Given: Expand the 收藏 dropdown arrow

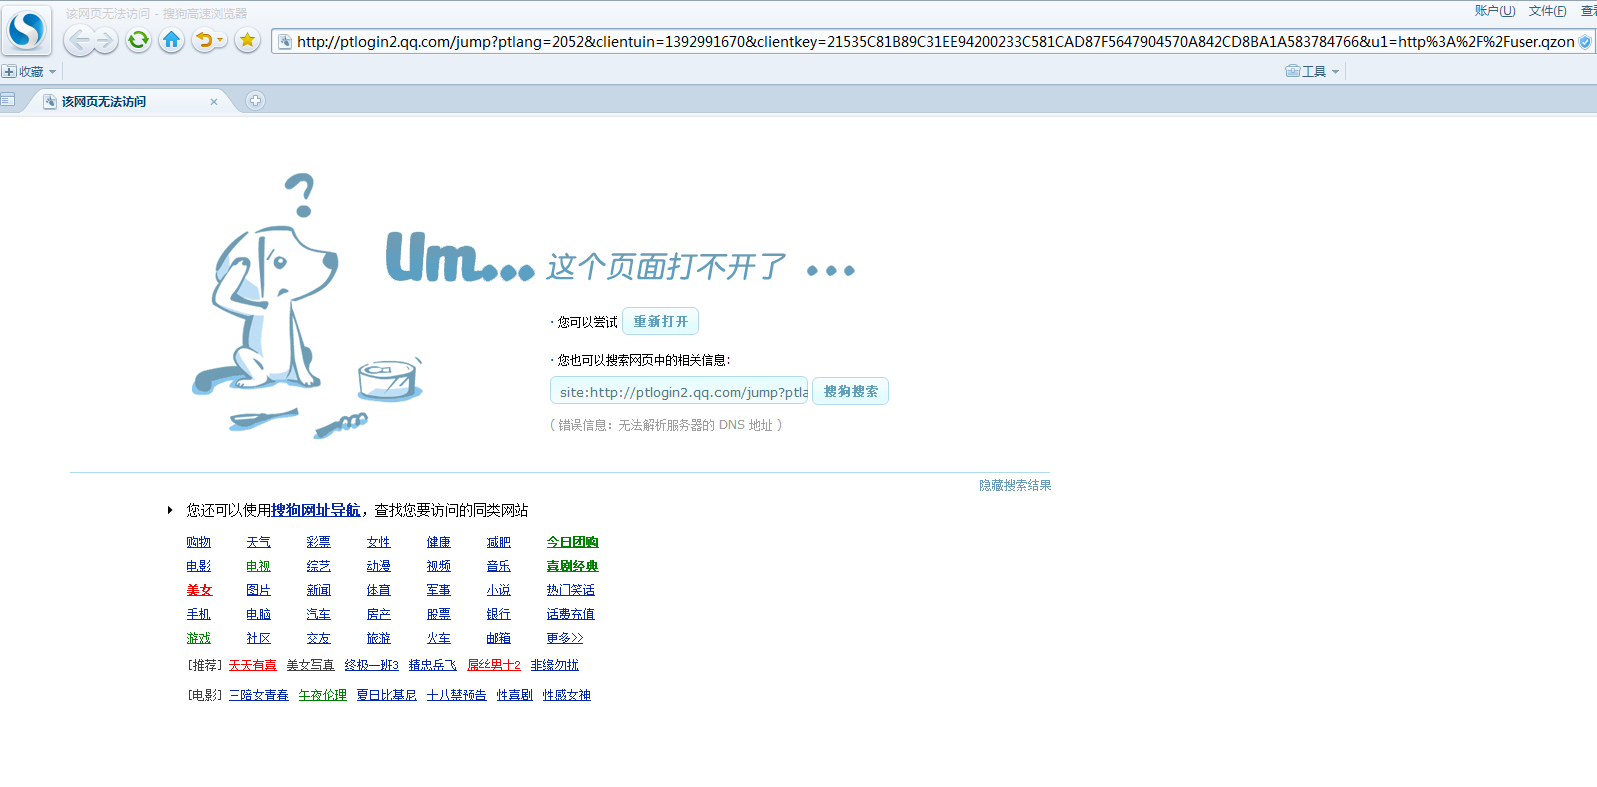Looking at the screenshot, I should [x=53, y=72].
